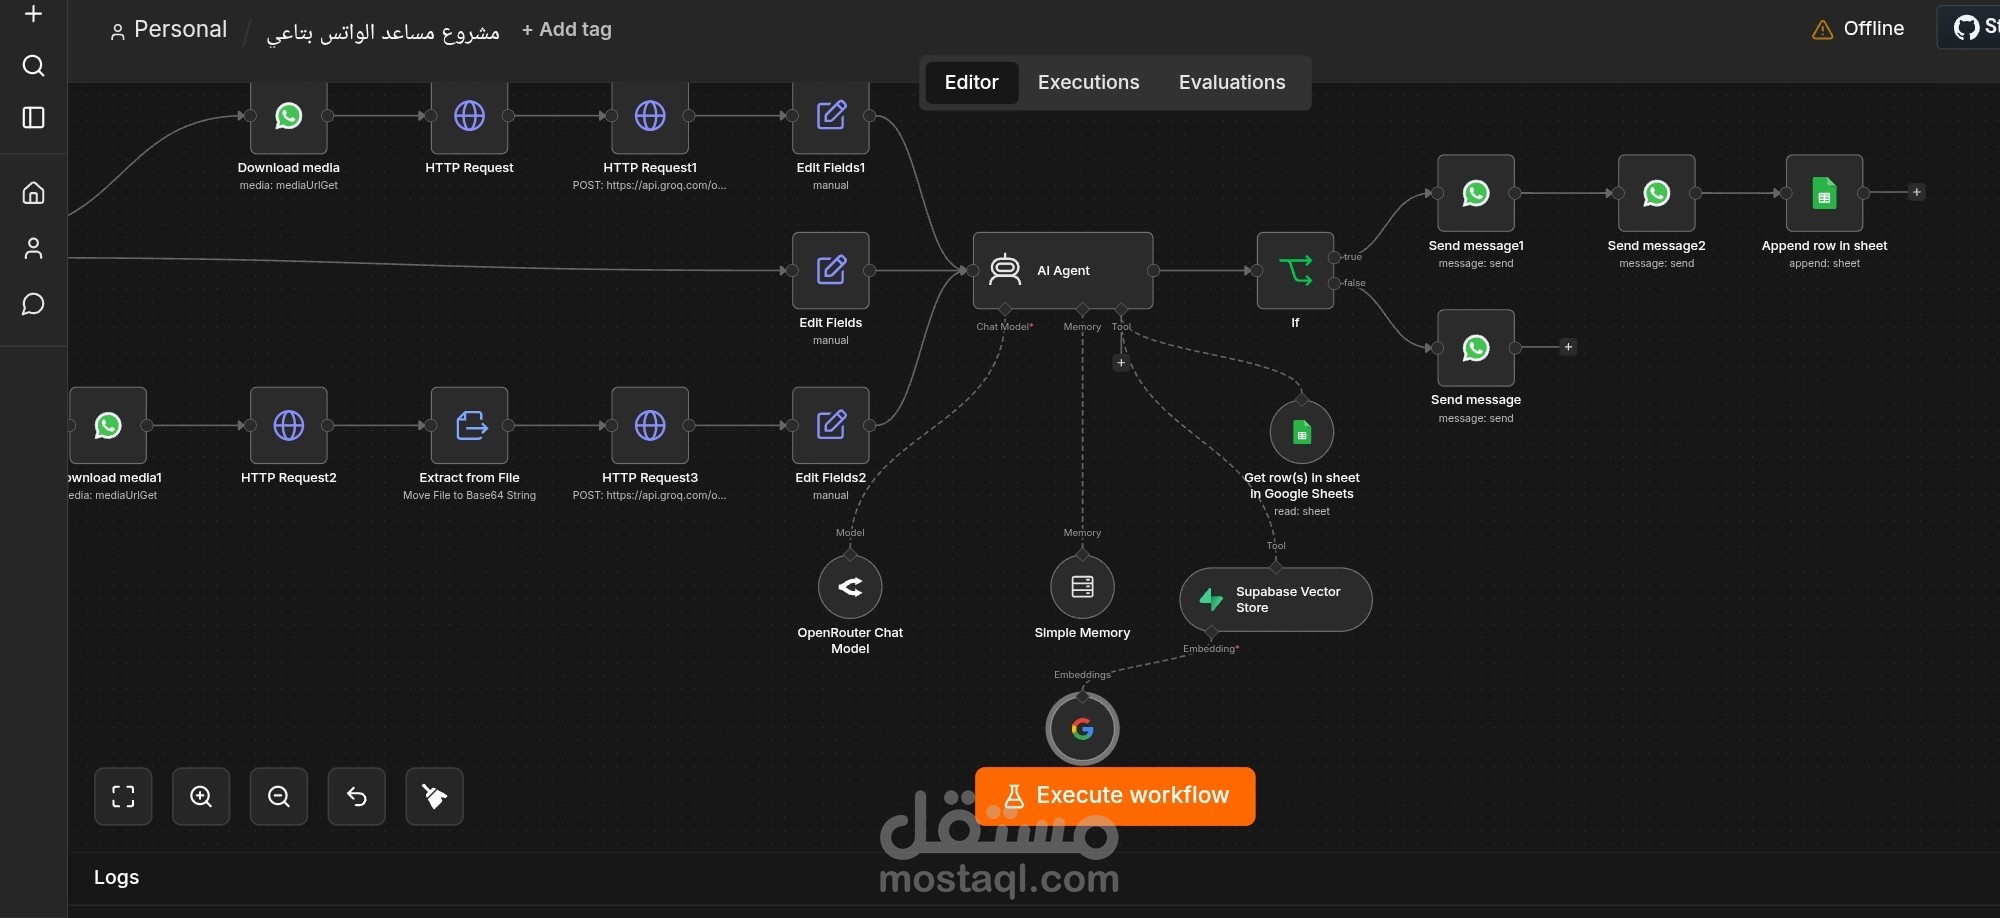This screenshot has width=2000, height=918.
Task: Reset the canvas zoom level
Action: click(357, 796)
